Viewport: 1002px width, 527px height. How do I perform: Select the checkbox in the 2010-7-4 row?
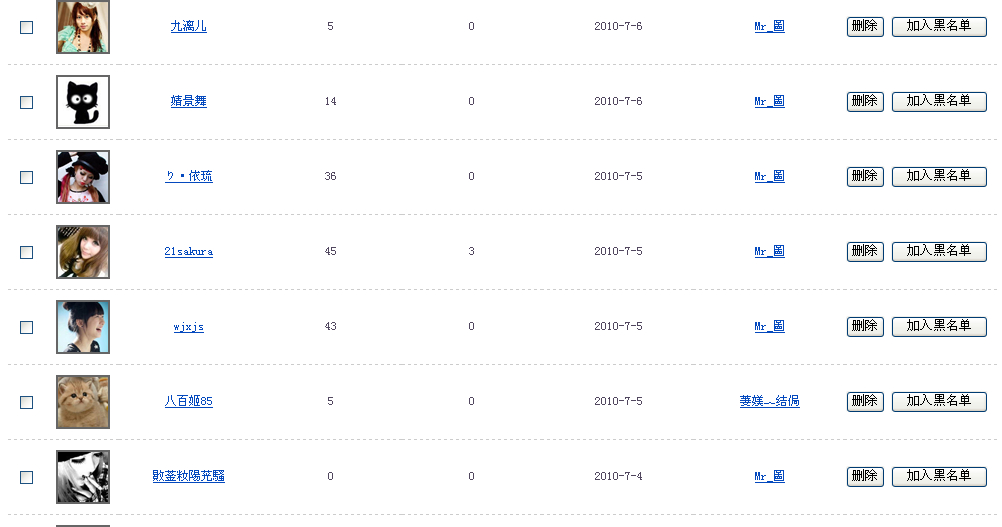27,478
